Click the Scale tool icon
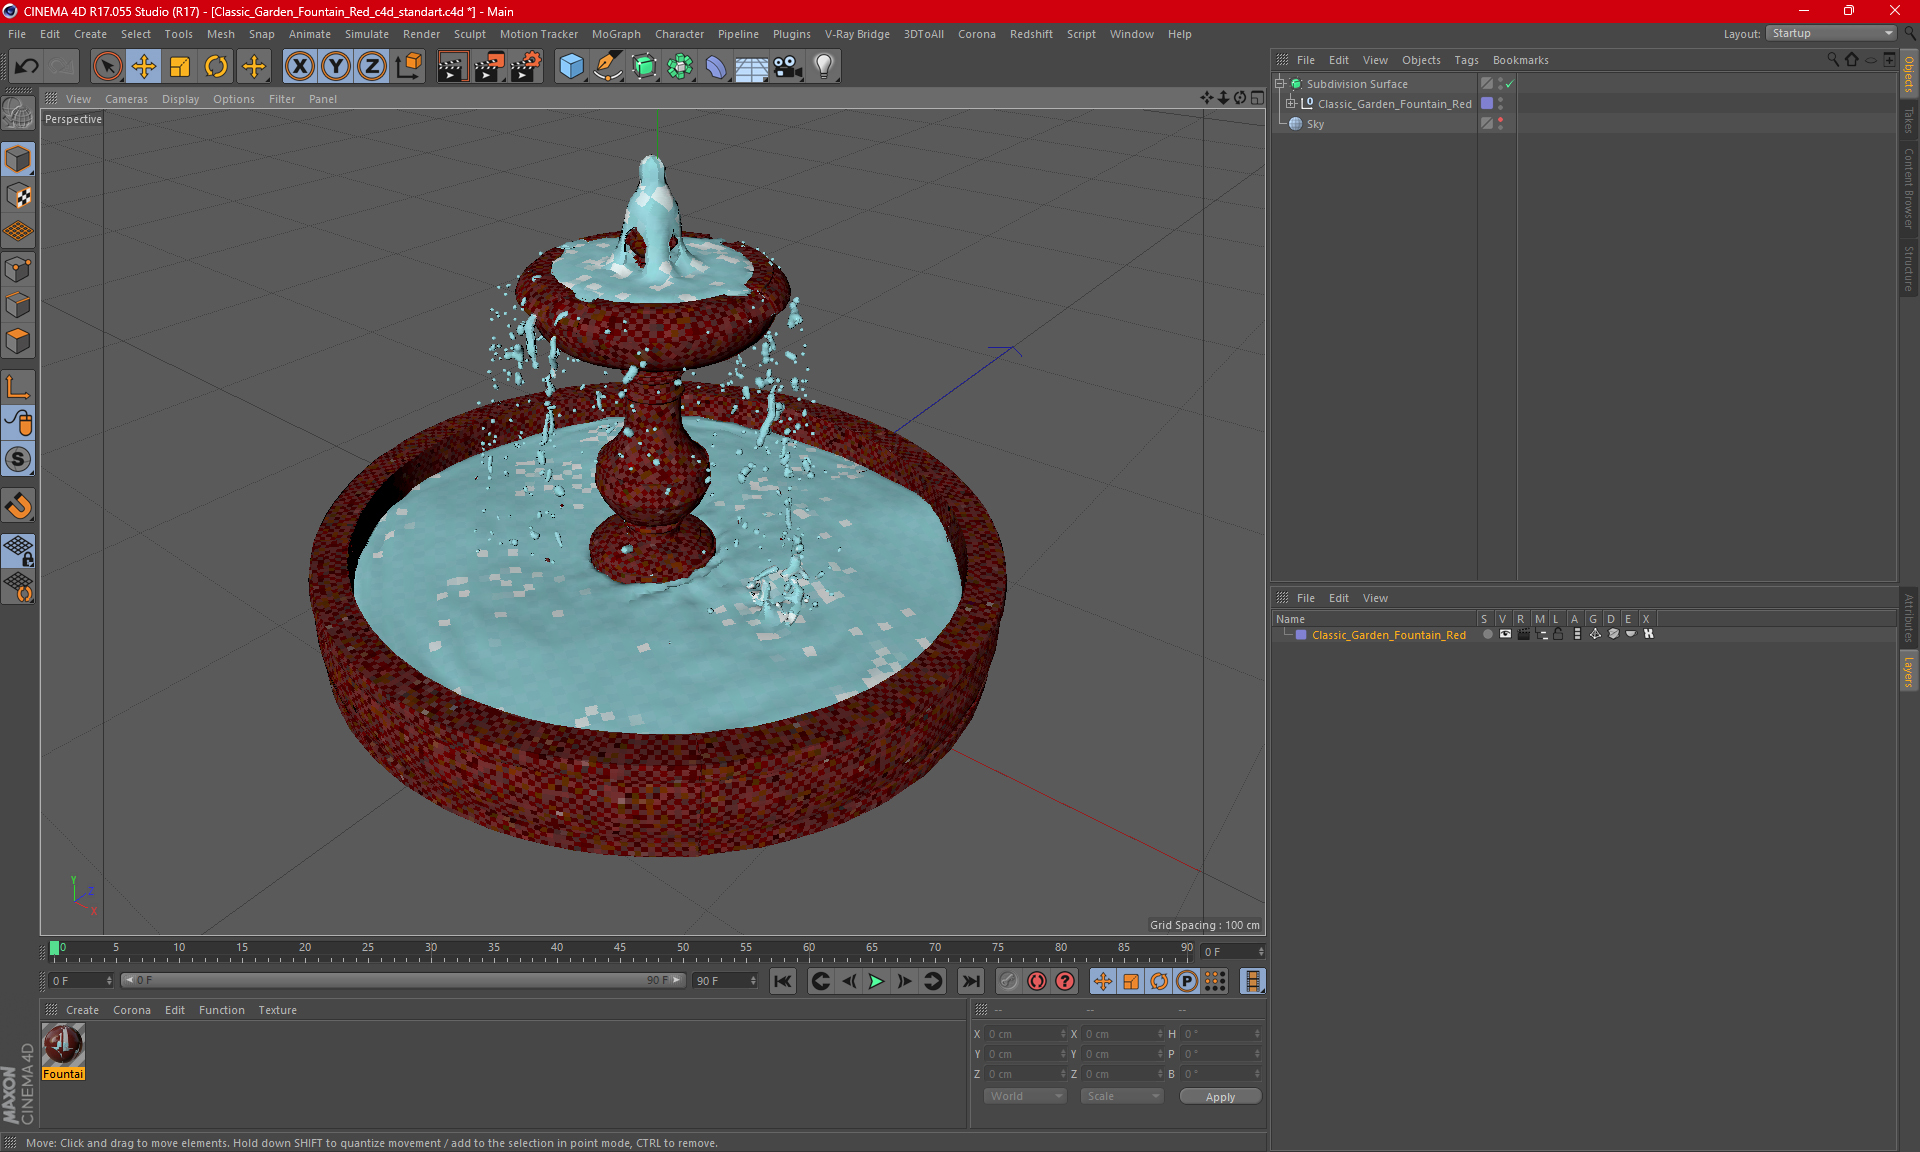 pyautogui.click(x=178, y=66)
